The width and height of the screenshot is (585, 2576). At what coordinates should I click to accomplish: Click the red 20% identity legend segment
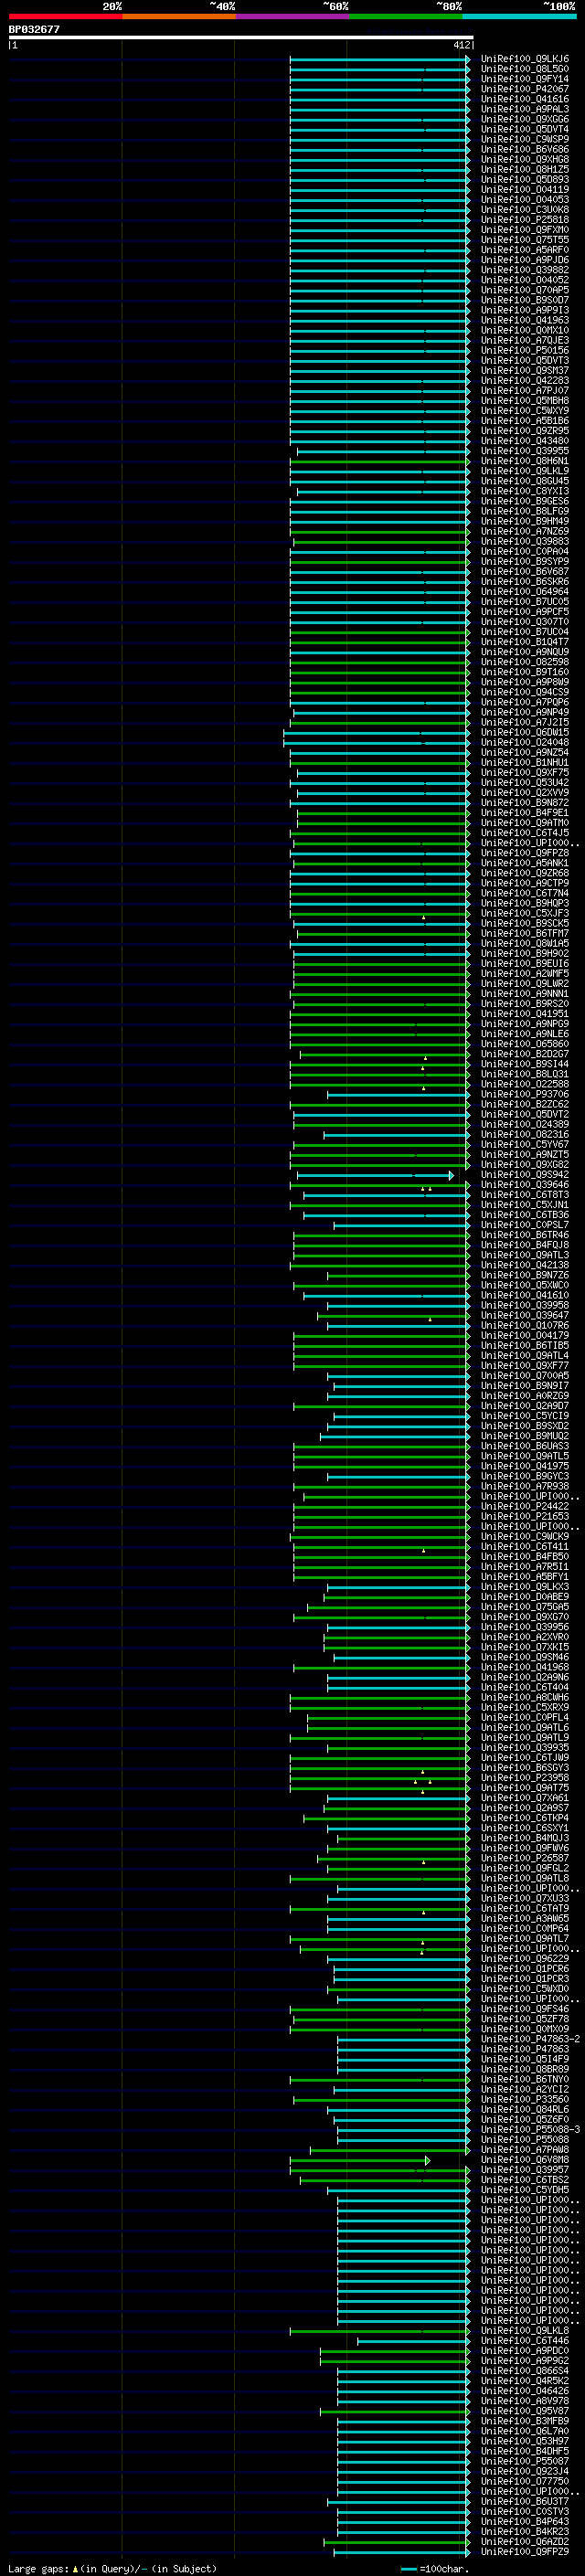click(65, 16)
